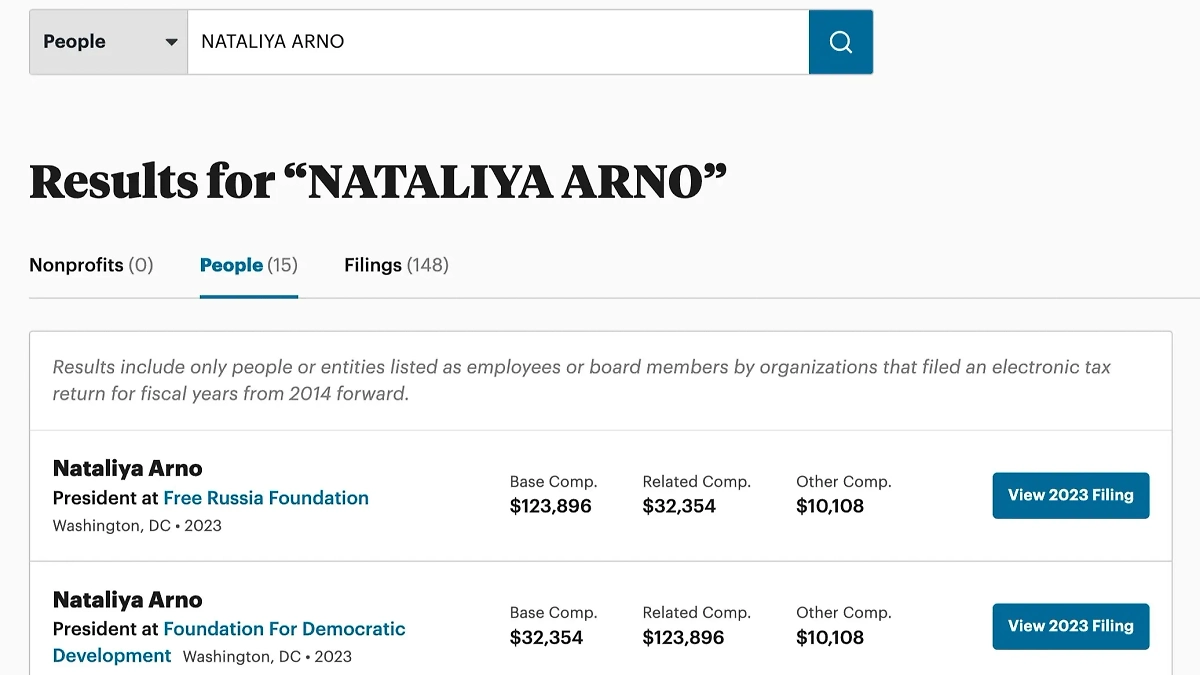Click the magnifying glass search button

(x=840, y=42)
